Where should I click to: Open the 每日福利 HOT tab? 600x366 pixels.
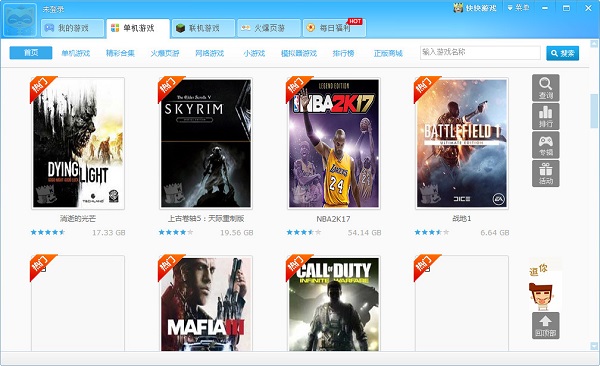(334, 28)
